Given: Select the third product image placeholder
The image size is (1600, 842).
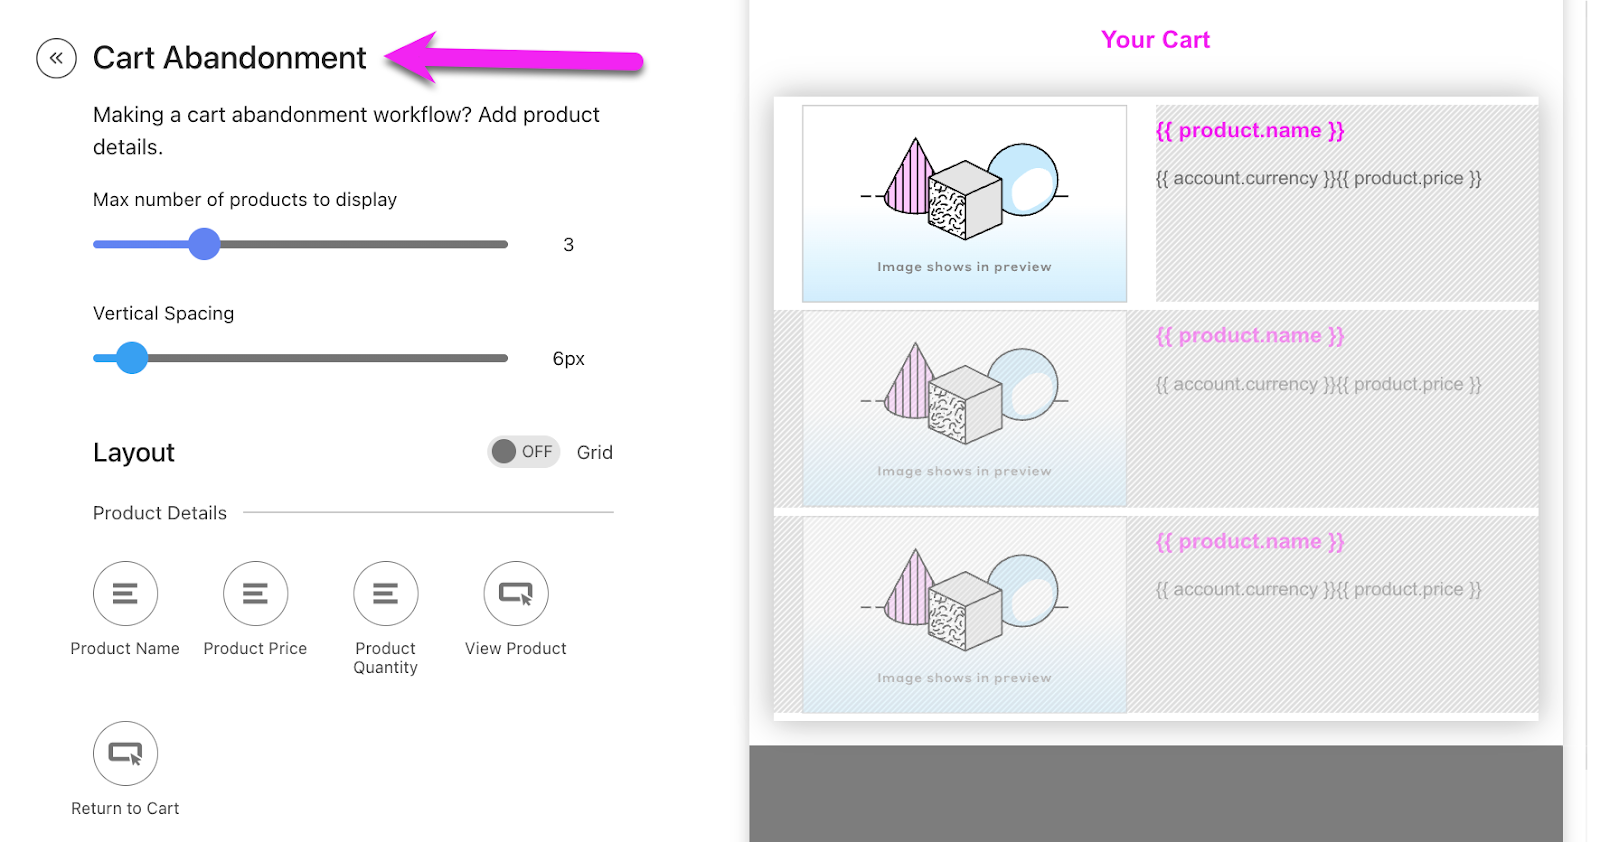Looking at the screenshot, I should tap(964, 615).
